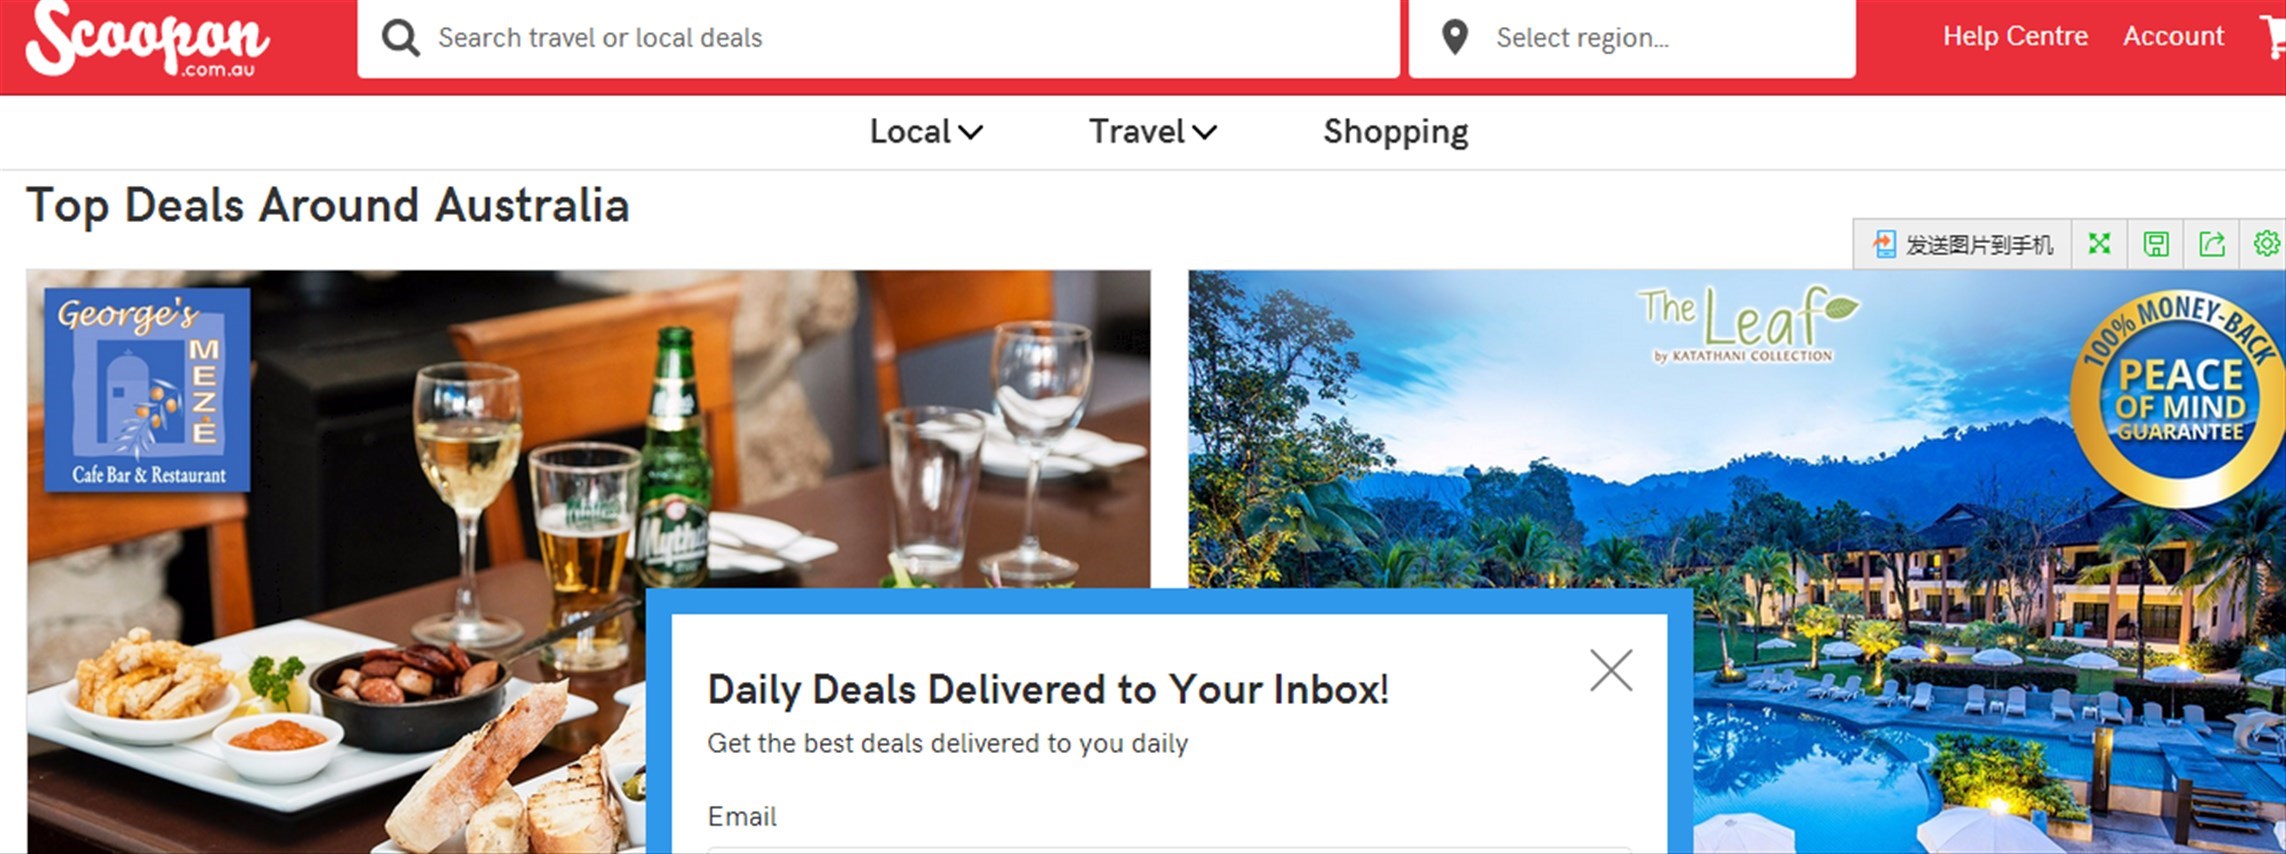
Task: Open the Select region dropdown
Action: [x=1632, y=38]
